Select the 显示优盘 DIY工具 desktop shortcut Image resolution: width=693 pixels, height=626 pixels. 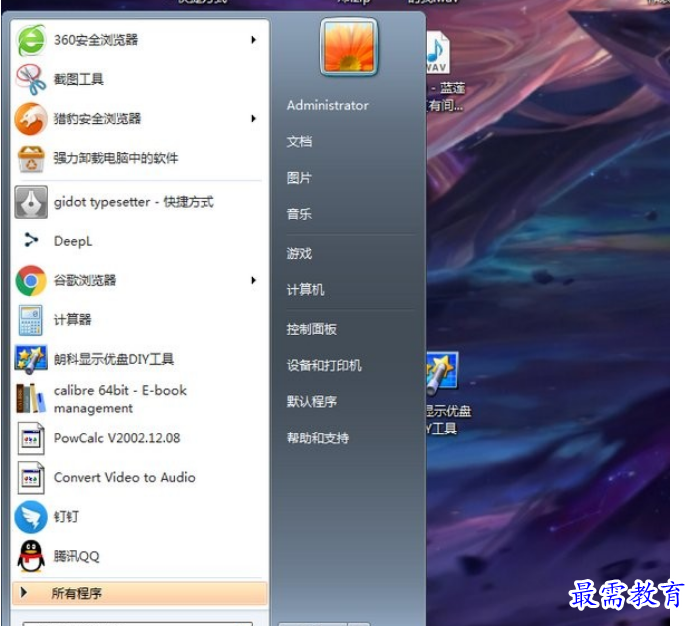click(442, 373)
